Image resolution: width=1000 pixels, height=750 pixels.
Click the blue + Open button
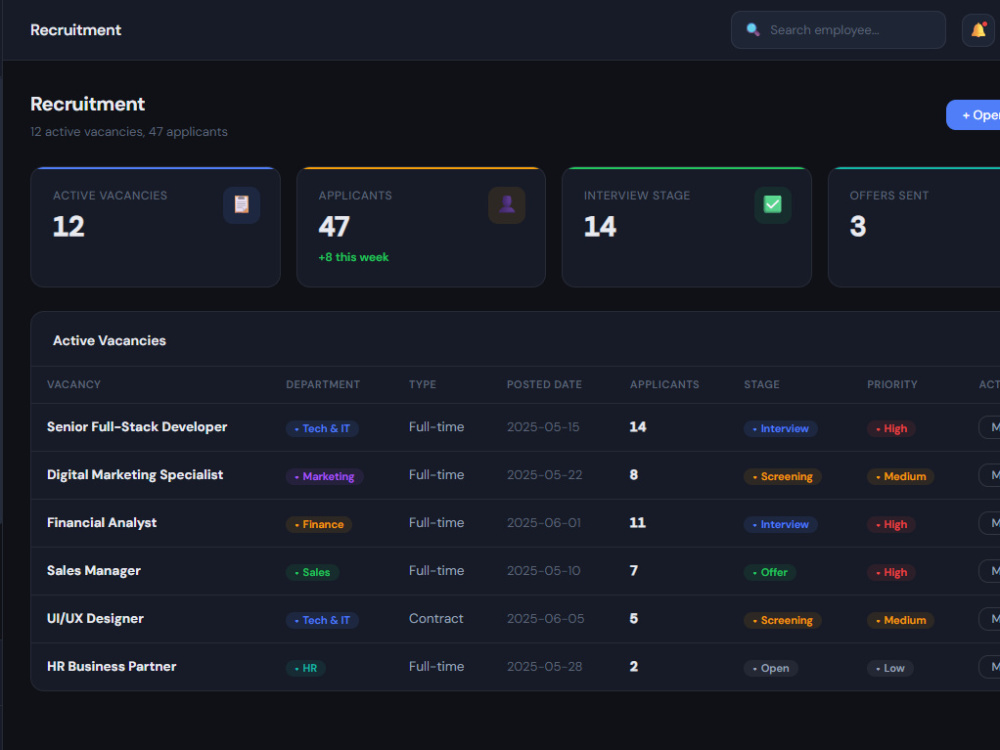click(973, 115)
